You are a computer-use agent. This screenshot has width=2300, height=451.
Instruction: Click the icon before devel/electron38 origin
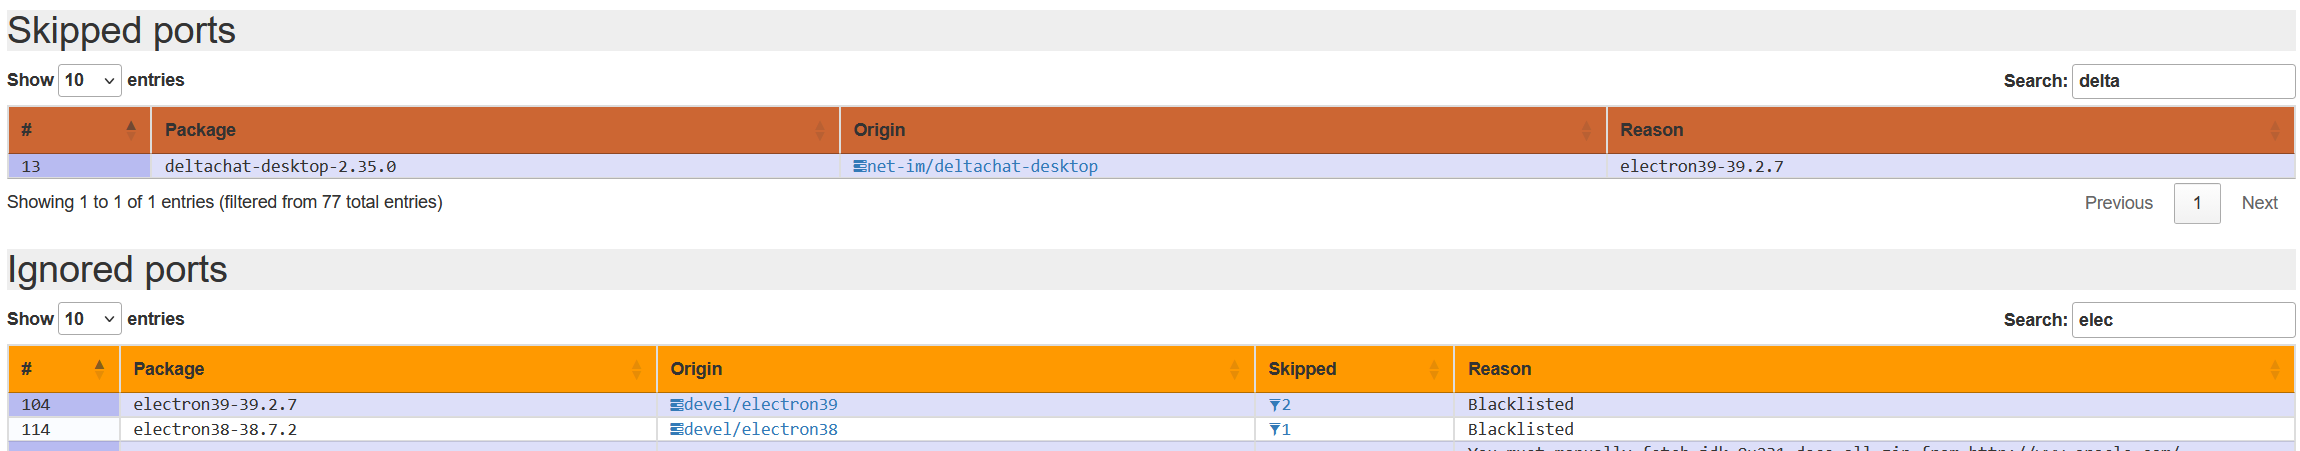(x=676, y=430)
